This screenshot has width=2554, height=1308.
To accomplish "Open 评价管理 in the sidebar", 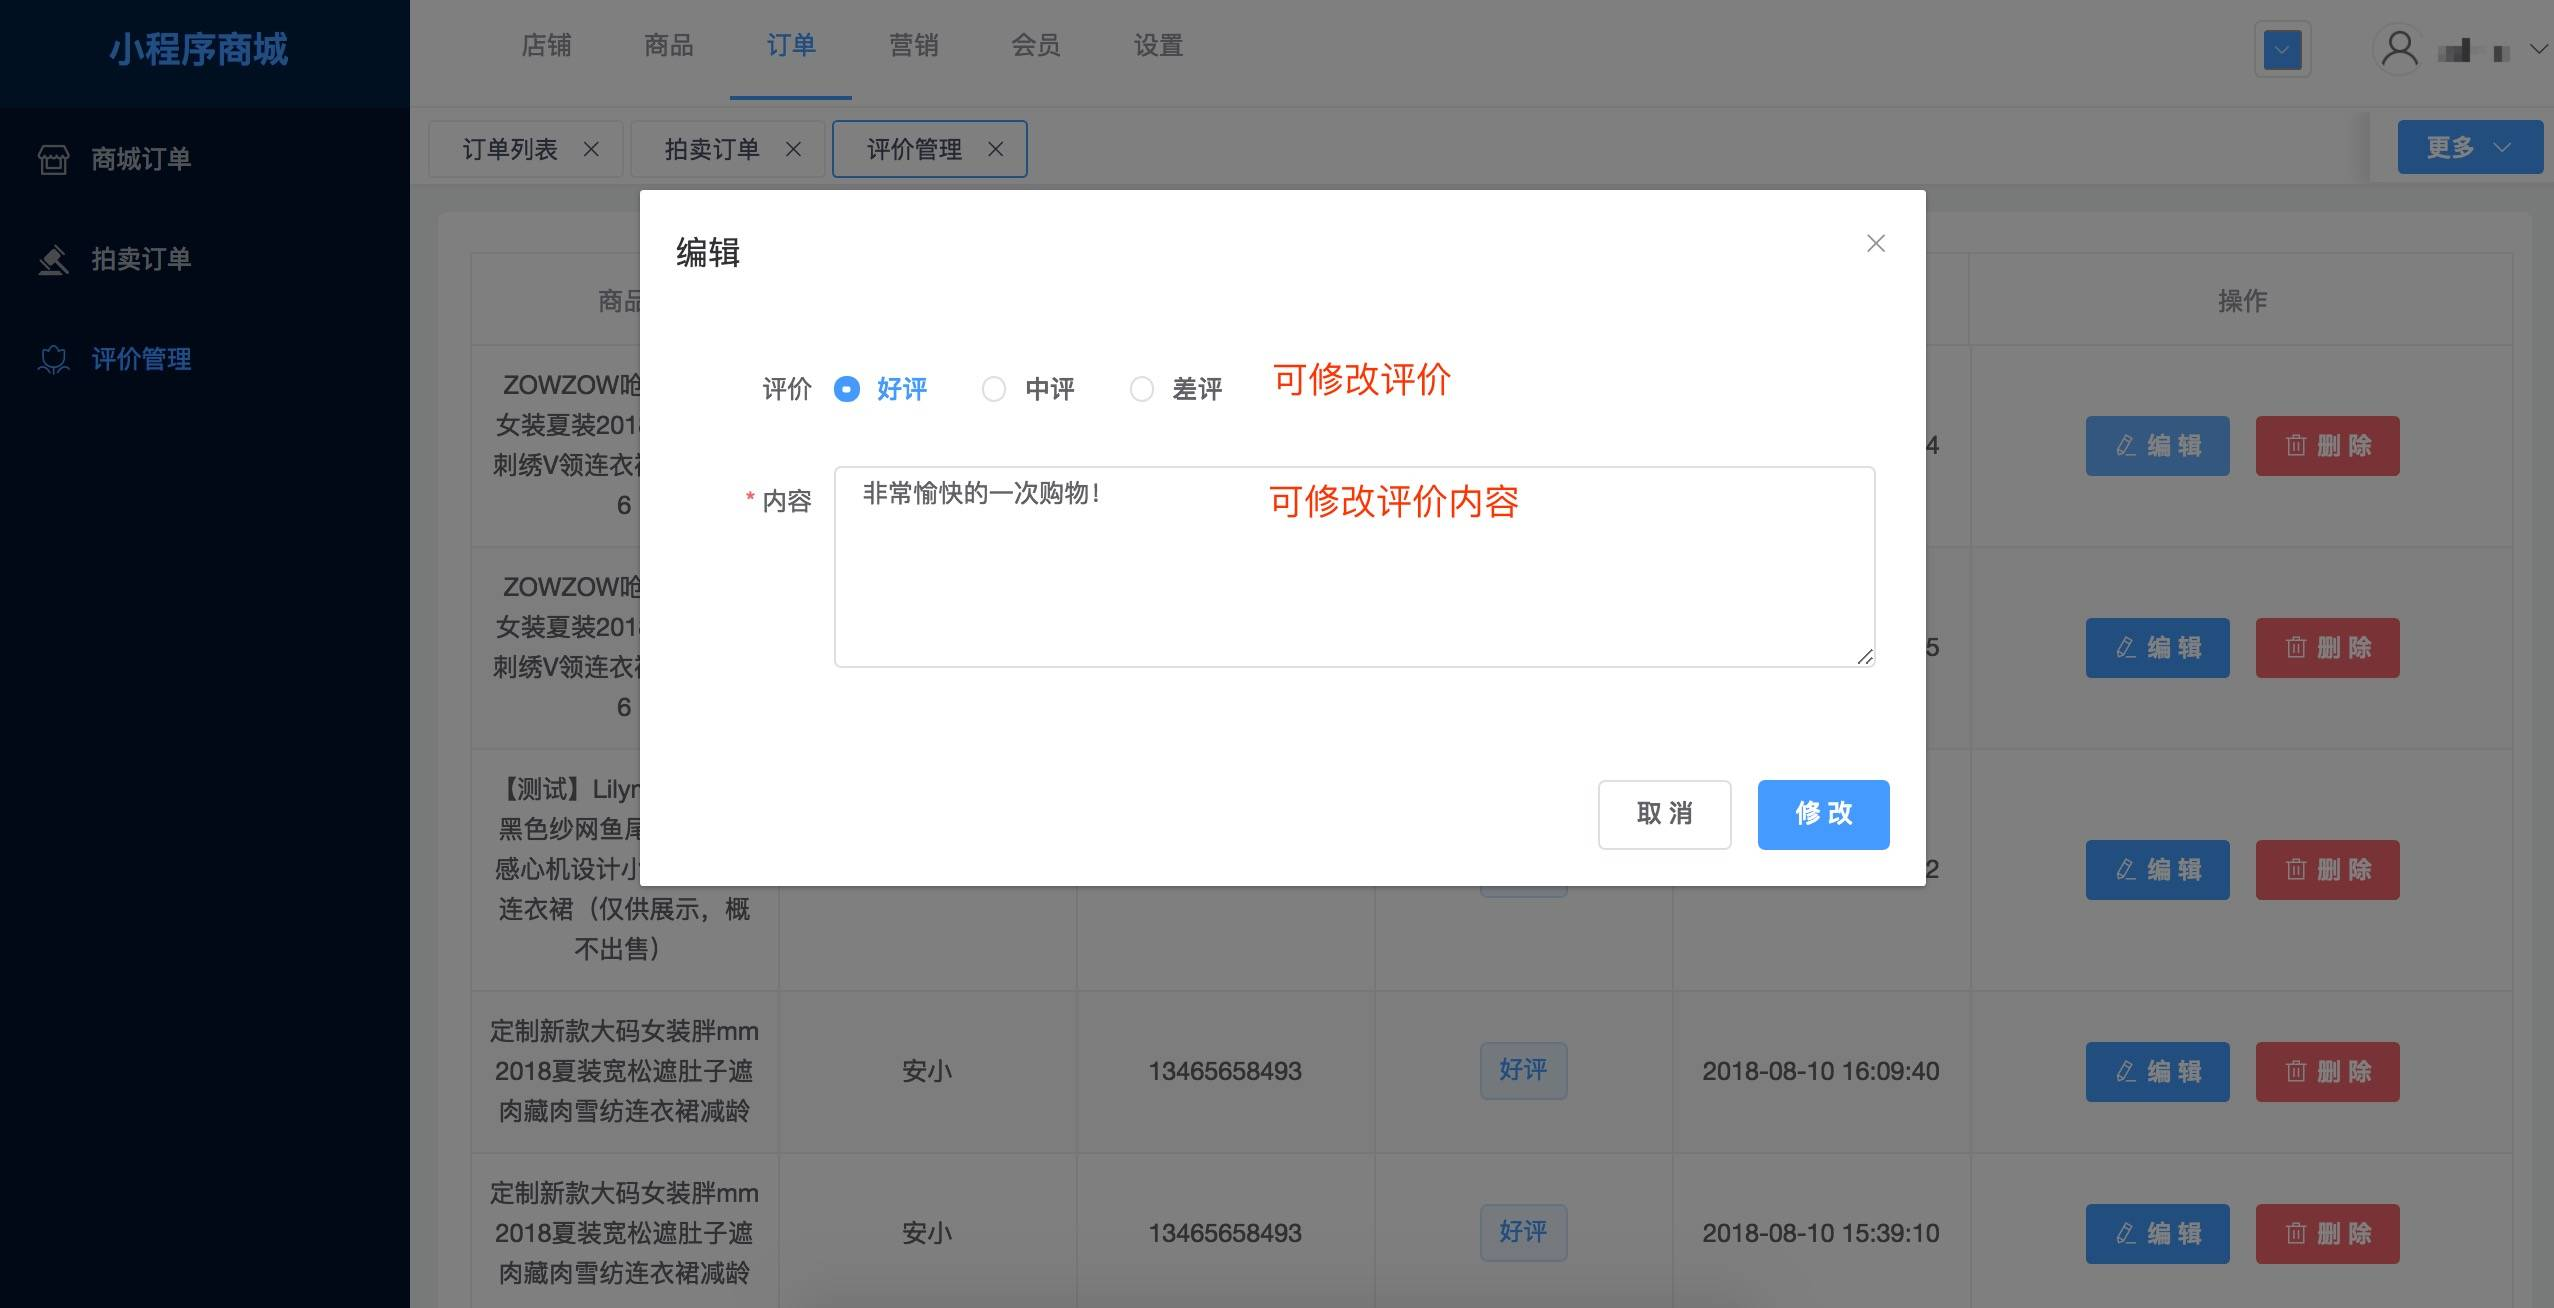I will pyautogui.click(x=141, y=359).
